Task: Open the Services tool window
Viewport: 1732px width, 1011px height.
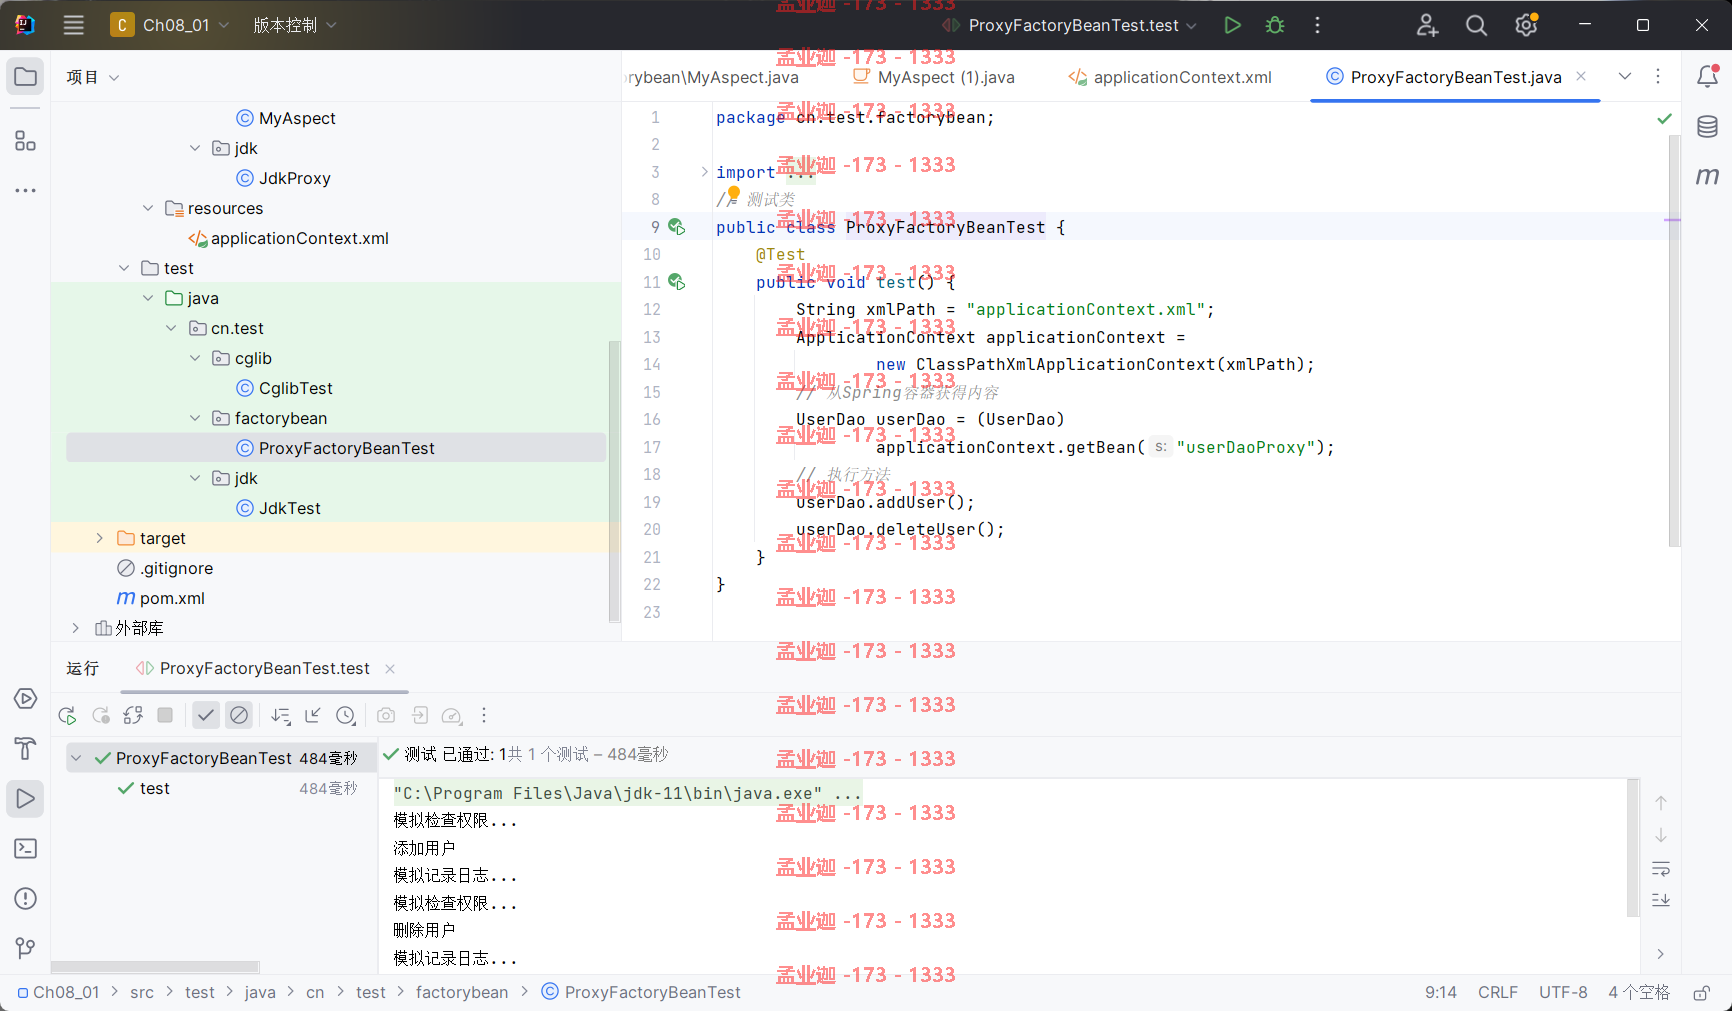Action: pyautogui.click(x=25, y=698)
